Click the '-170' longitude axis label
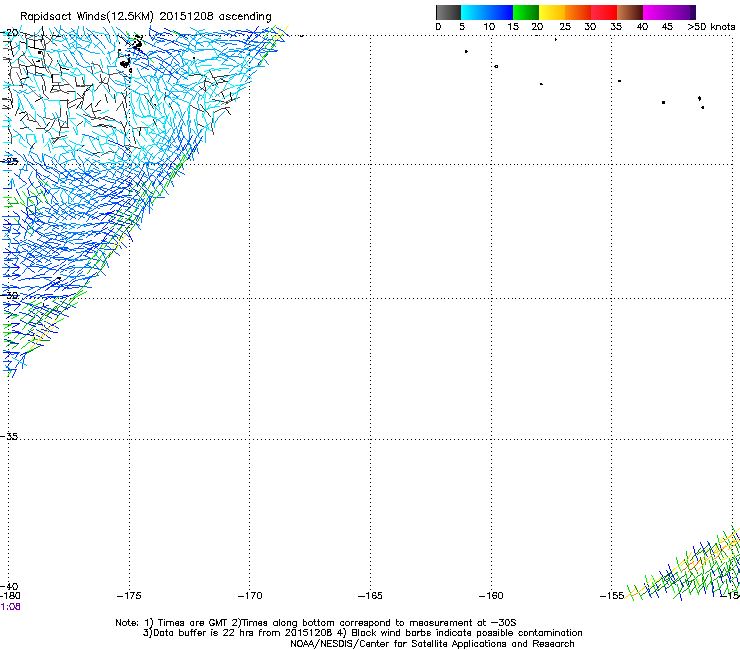The height and width of the screenshot is (650, 740). (250, 596)
